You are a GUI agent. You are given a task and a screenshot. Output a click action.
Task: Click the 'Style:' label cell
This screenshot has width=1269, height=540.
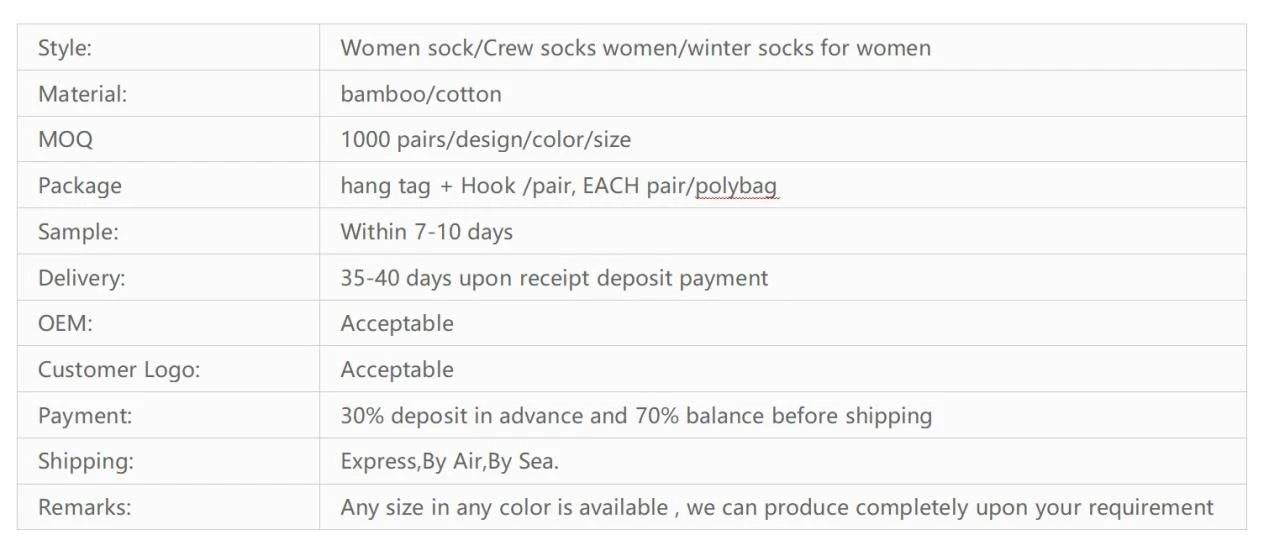(x=168, y=47)
